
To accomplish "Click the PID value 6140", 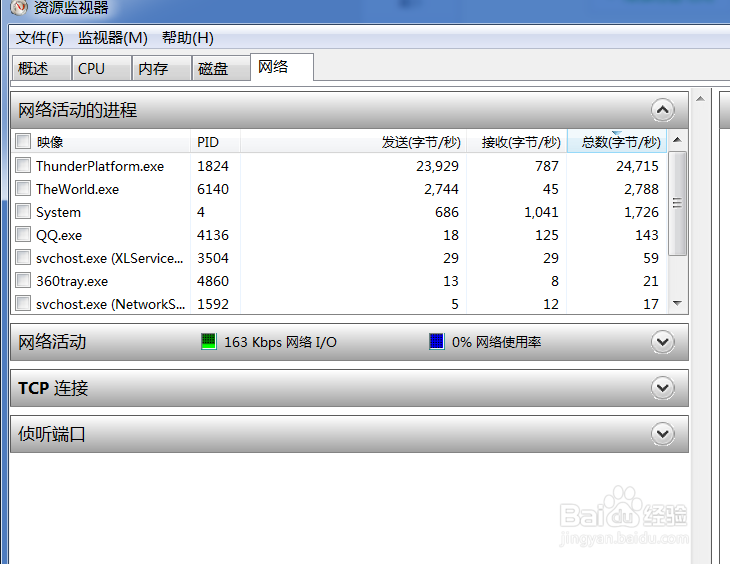I will point(213,189).
